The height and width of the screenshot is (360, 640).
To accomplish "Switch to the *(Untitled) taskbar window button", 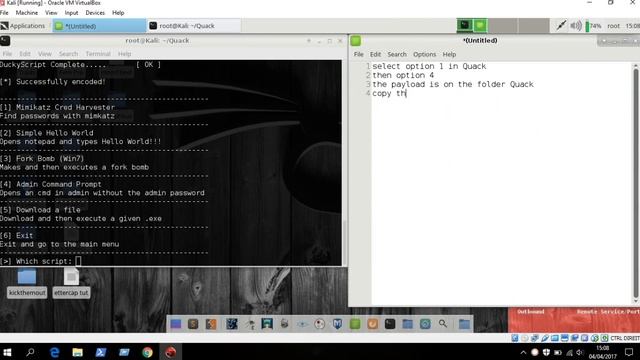I will [99, 26].
